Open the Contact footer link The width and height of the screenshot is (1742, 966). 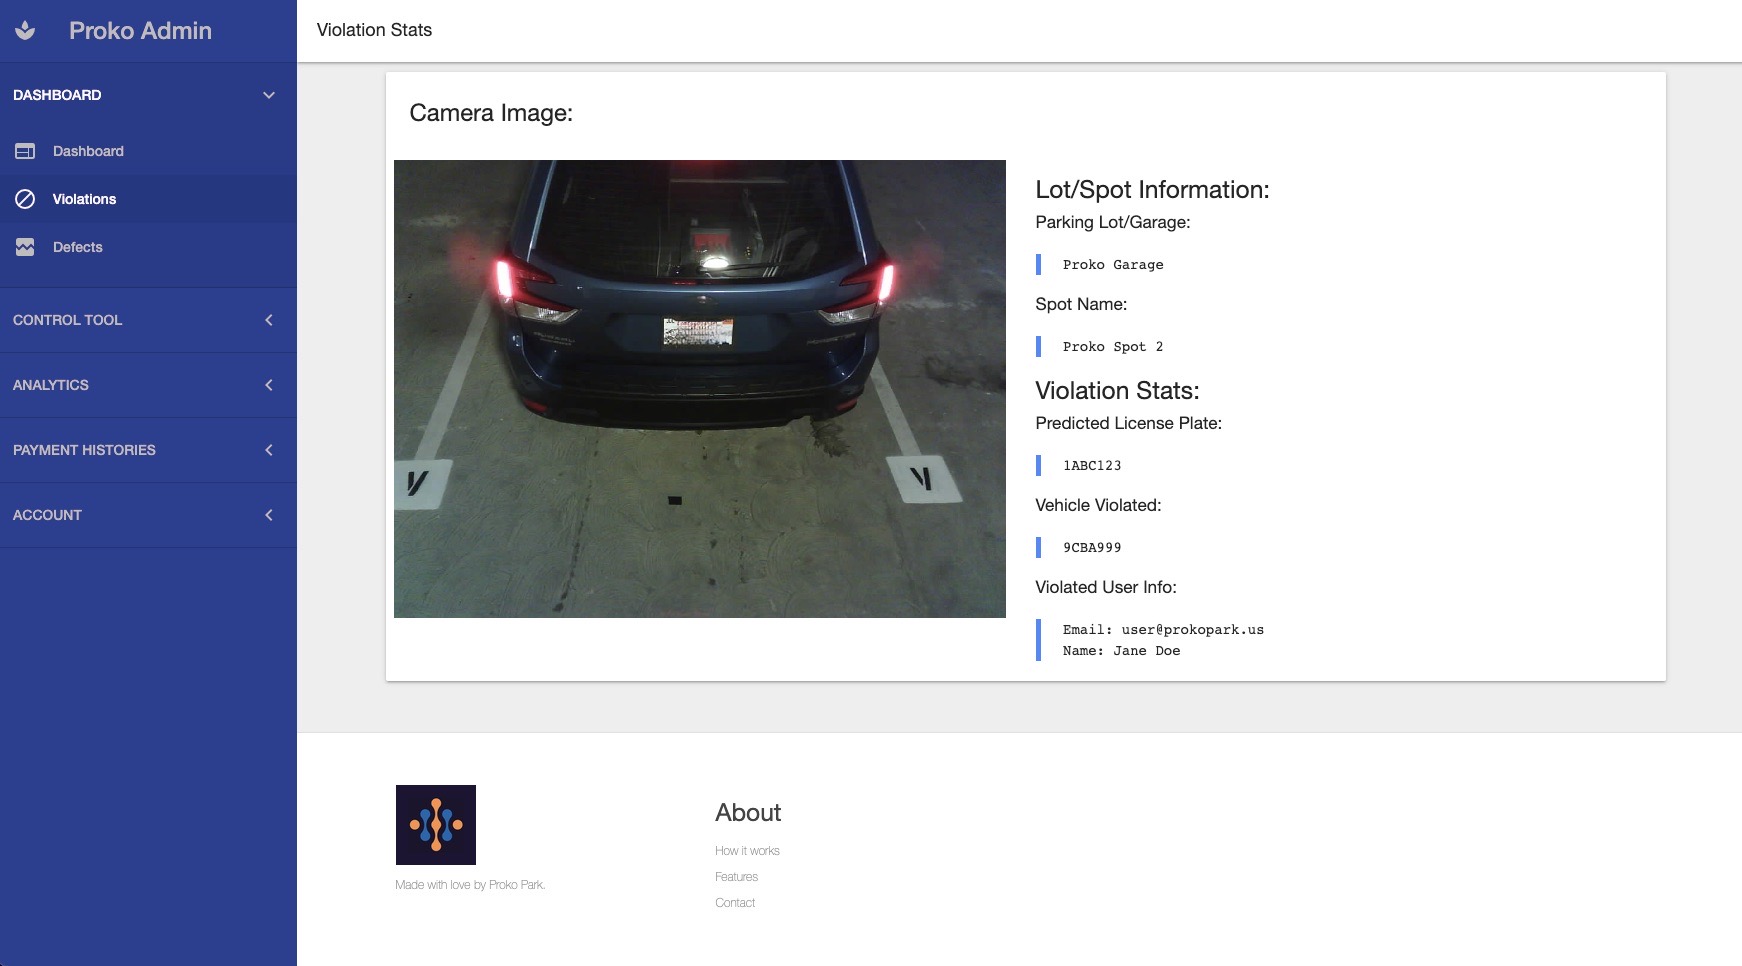[x=735, y=903]
